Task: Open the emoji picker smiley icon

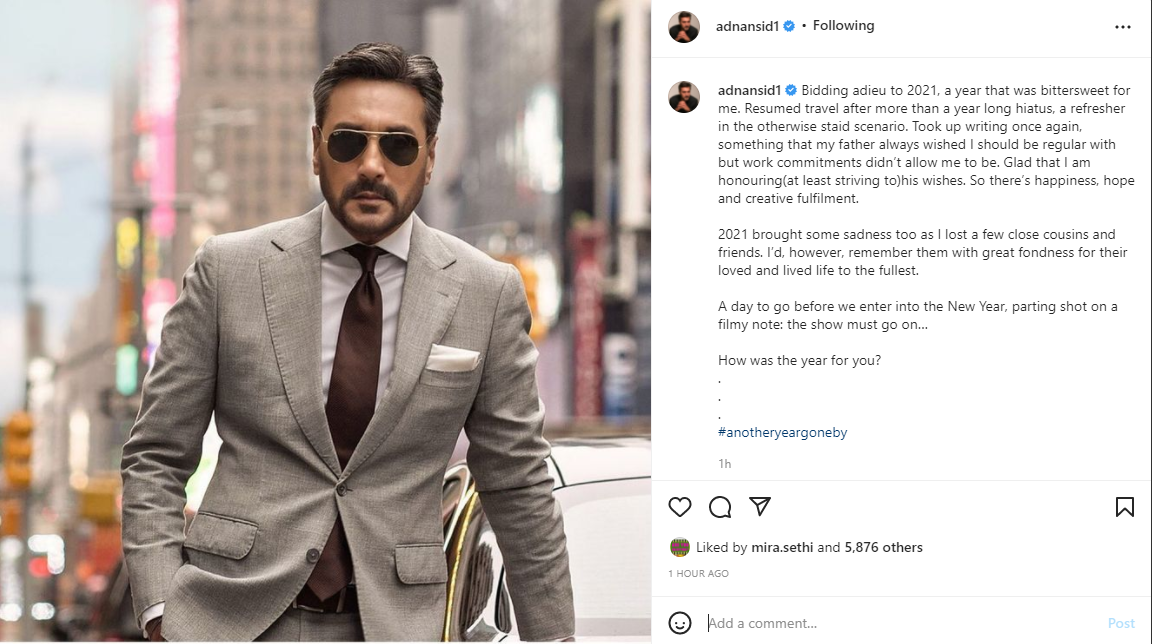Action: (680, 623)
